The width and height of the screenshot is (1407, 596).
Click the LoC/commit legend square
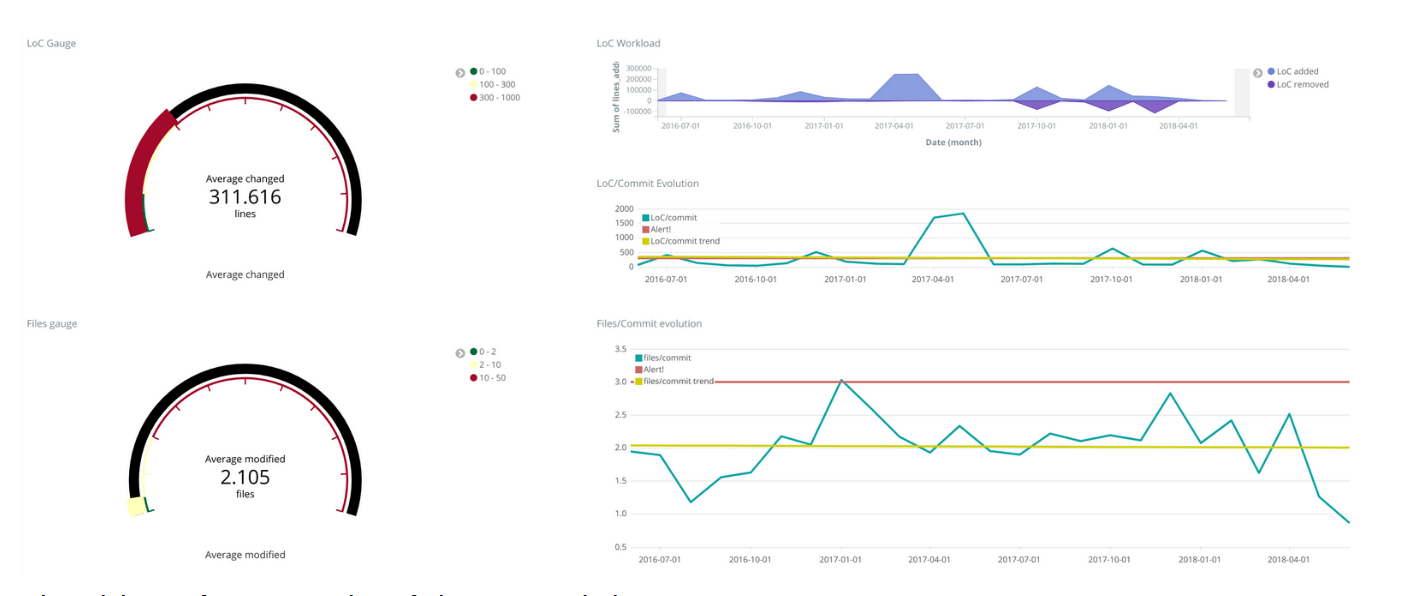[x=646, y=218]
